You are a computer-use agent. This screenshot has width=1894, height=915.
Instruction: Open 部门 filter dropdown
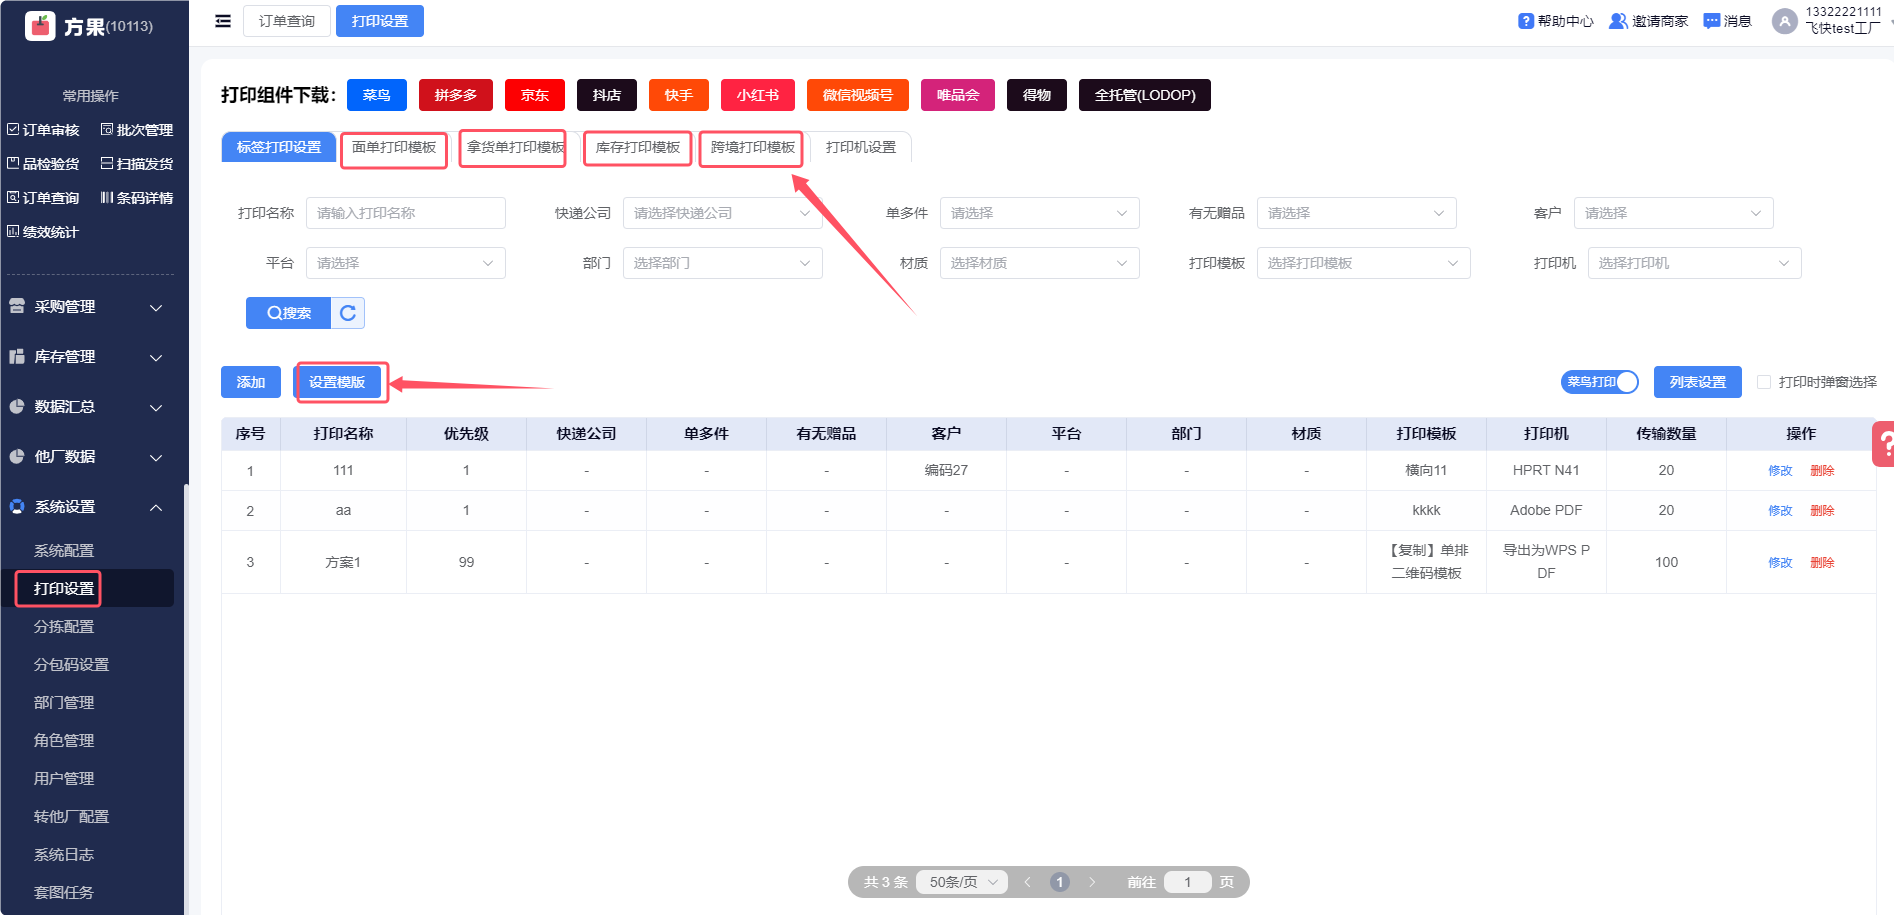pyautogui.click(x=722, y=263)
